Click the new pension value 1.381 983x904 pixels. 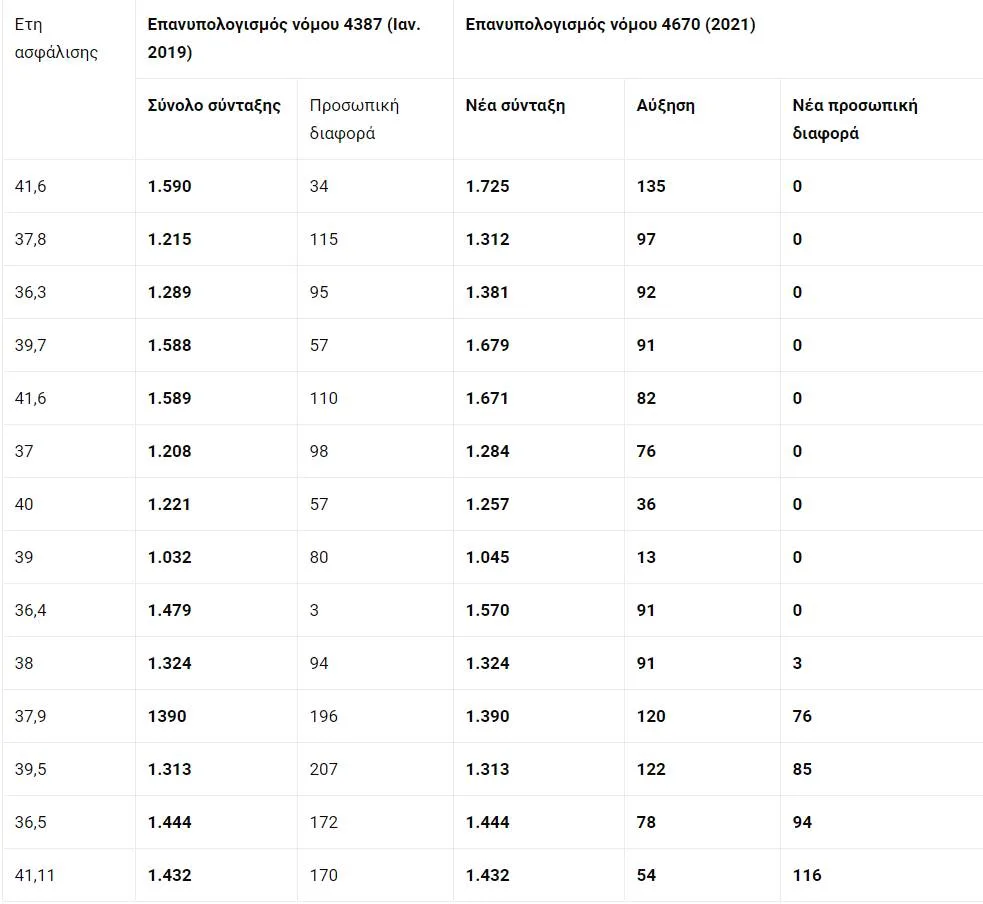pyautogui.click(x=487, y=292)
